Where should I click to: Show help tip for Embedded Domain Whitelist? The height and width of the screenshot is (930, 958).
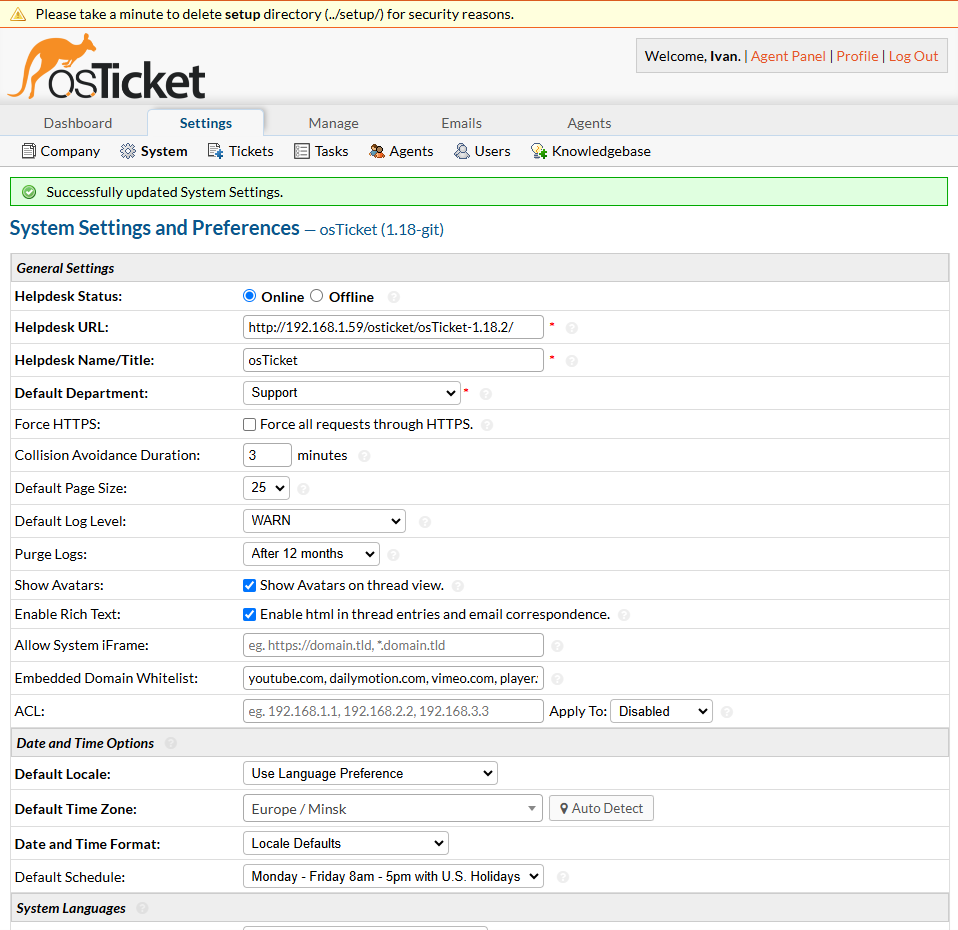557,679
